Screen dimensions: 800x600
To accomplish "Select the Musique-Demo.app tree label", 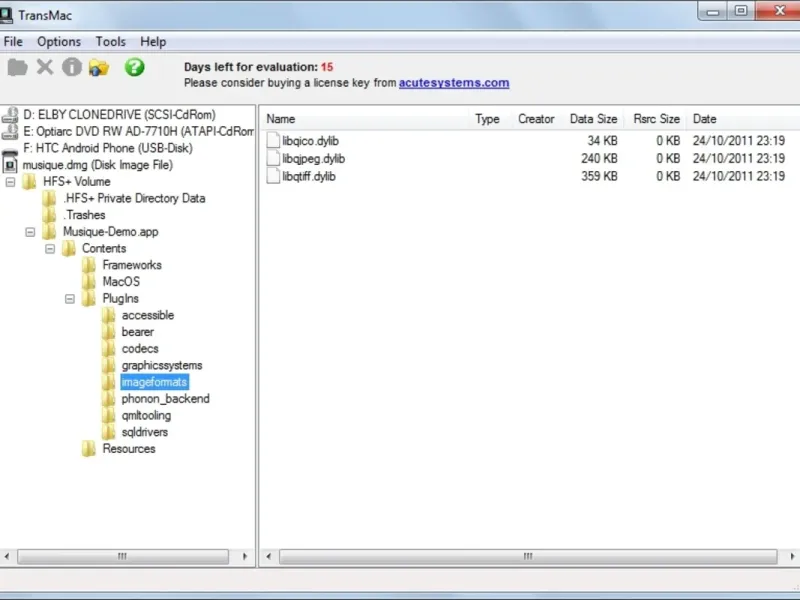I will click(111, 232).
